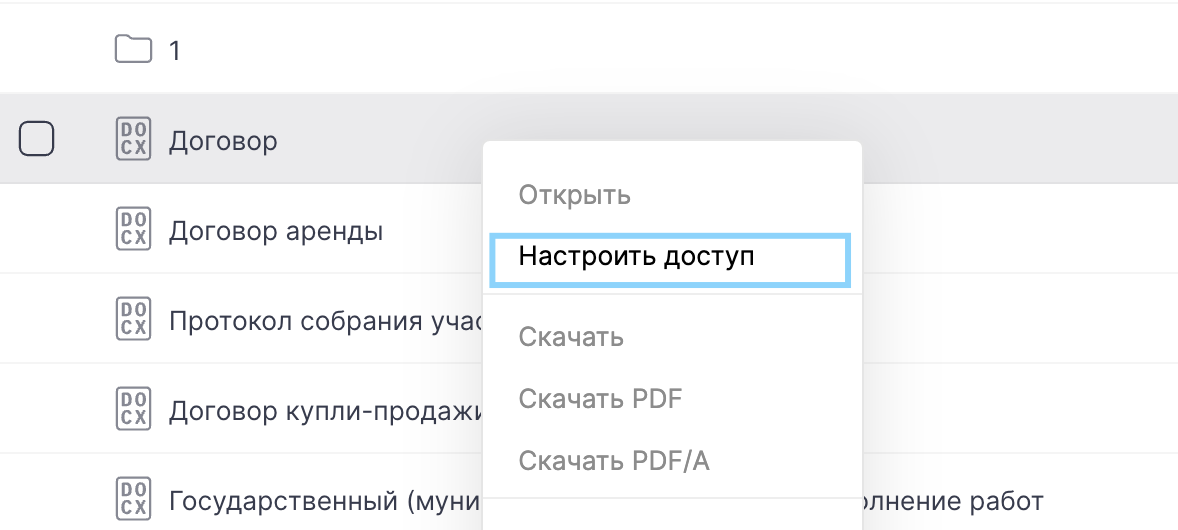Select Настроить доступ from the context menu
This screenshot has width=1178, height=530.
coord(636,256)
